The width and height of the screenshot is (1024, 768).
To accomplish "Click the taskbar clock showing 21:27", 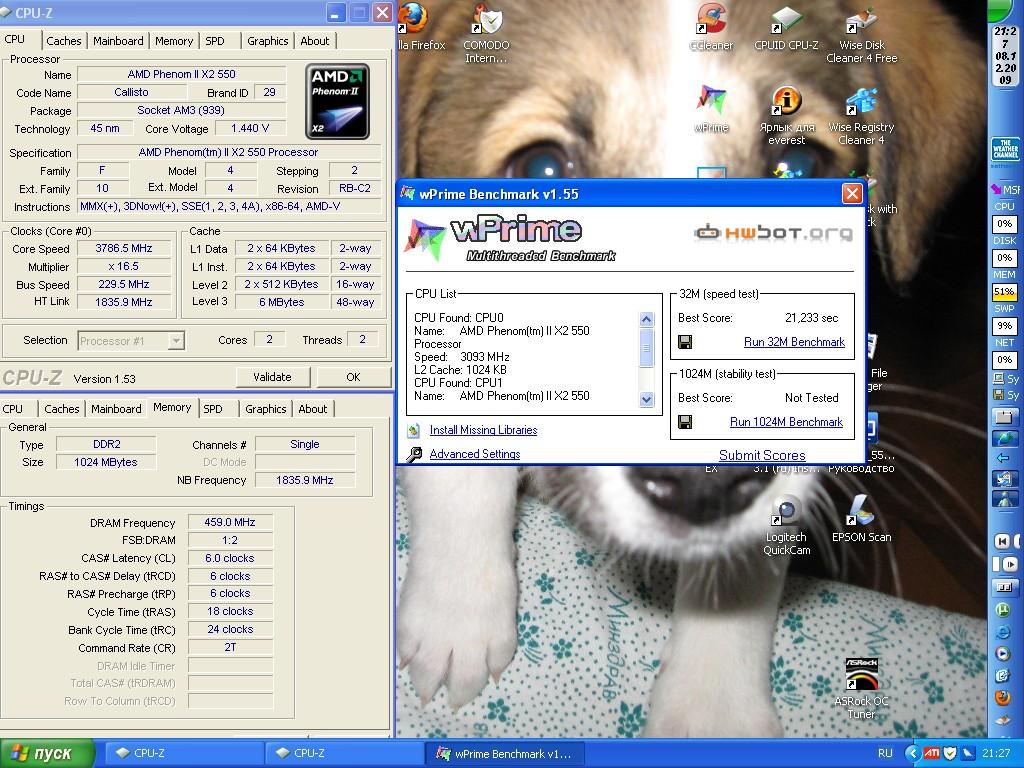I will coord(996,753).
